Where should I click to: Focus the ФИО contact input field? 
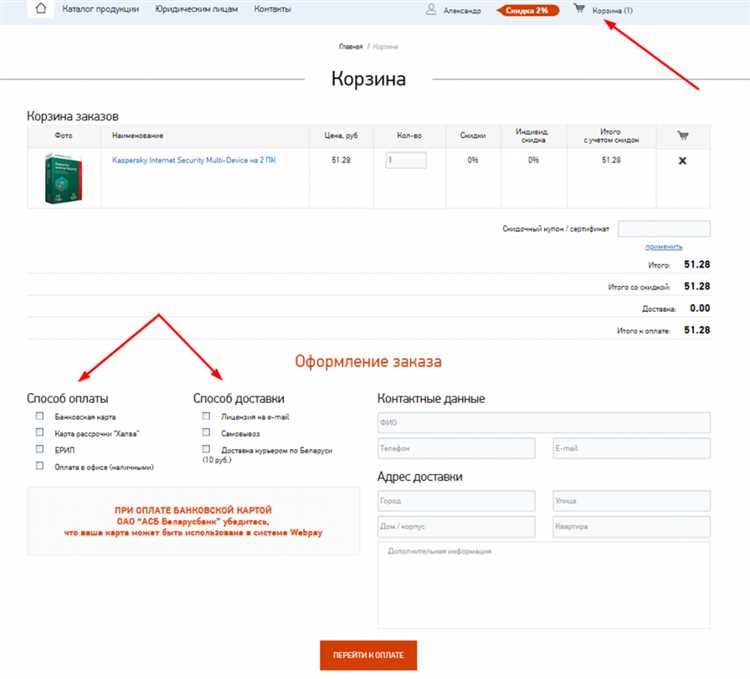click(543, 422)
